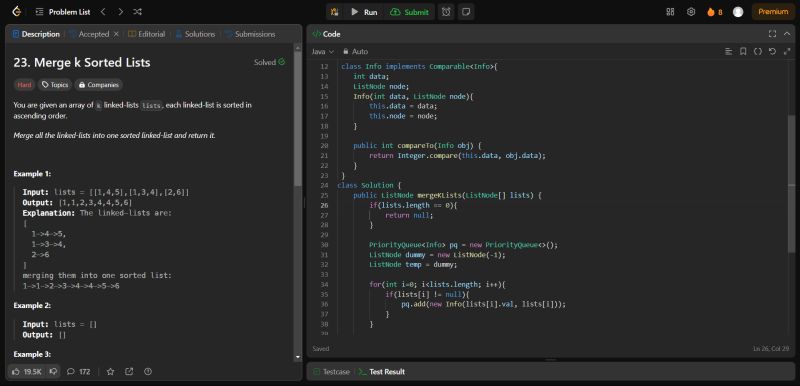Open the layout grid icon

coord(670,12)
